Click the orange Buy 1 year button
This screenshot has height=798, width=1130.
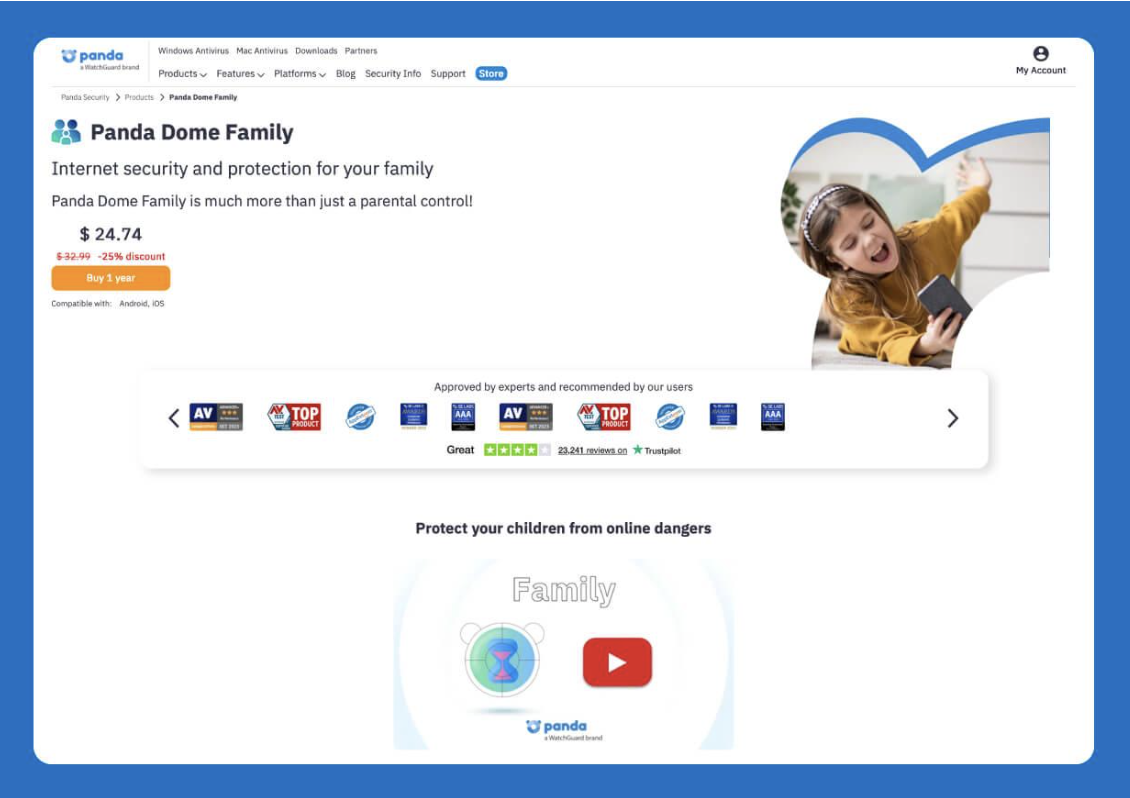110,278
